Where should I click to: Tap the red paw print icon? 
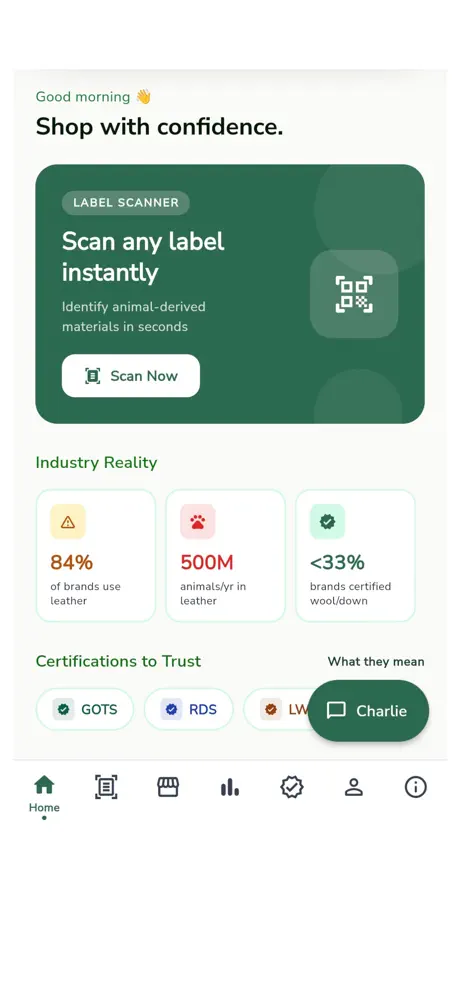coord(198,522)
